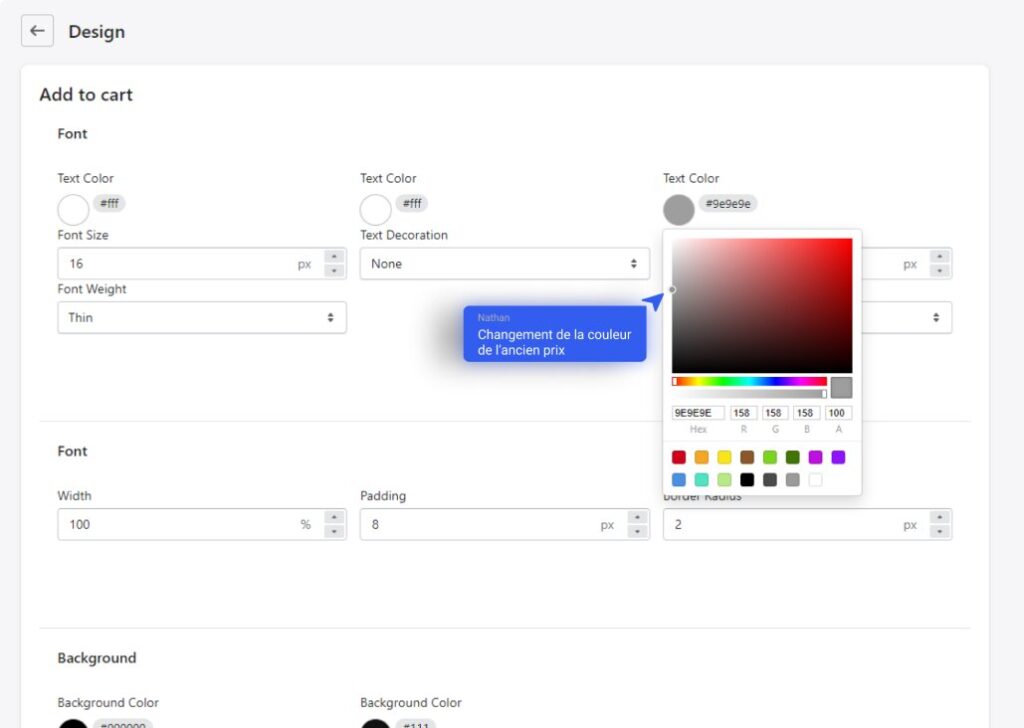Select the yellow preset color swatch

pyautogui.click(x=724, y=457)
